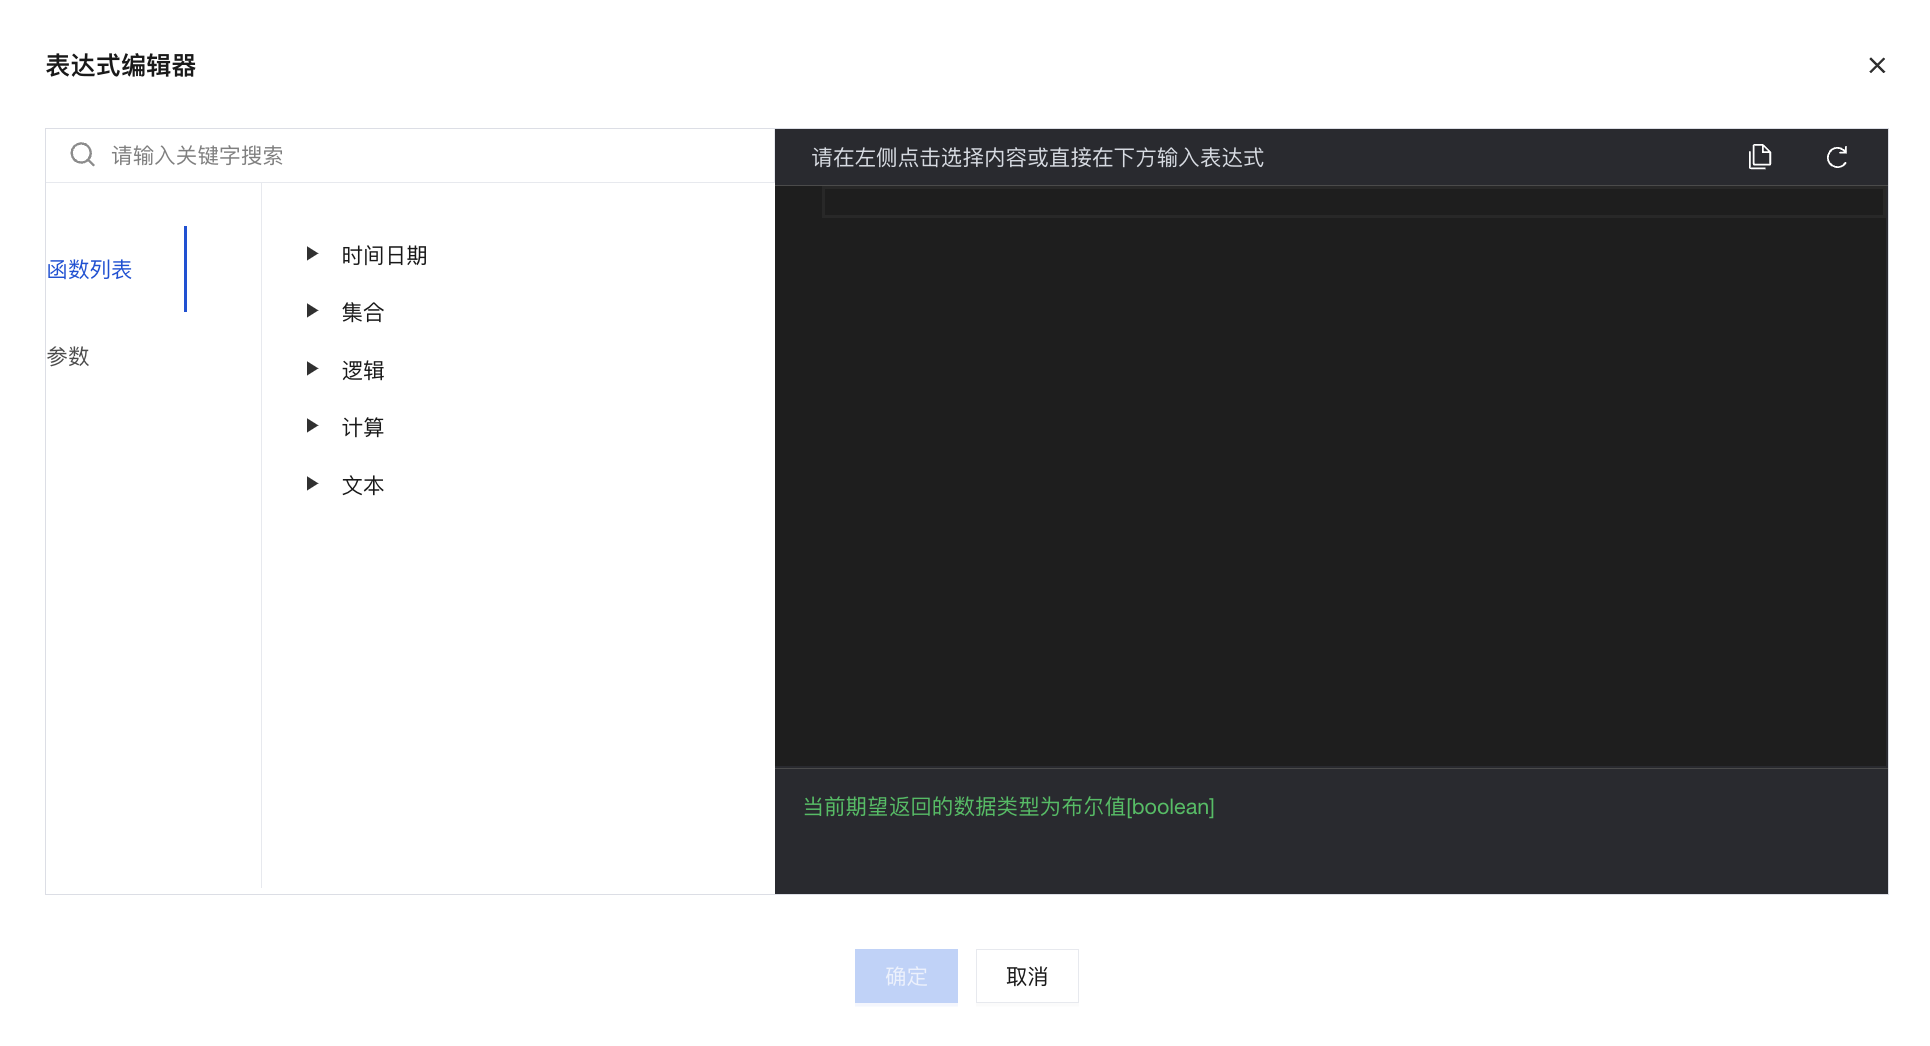Select the 计算 tree label
Viewport: 1930px width, 1046px height.
coord(363,427)
